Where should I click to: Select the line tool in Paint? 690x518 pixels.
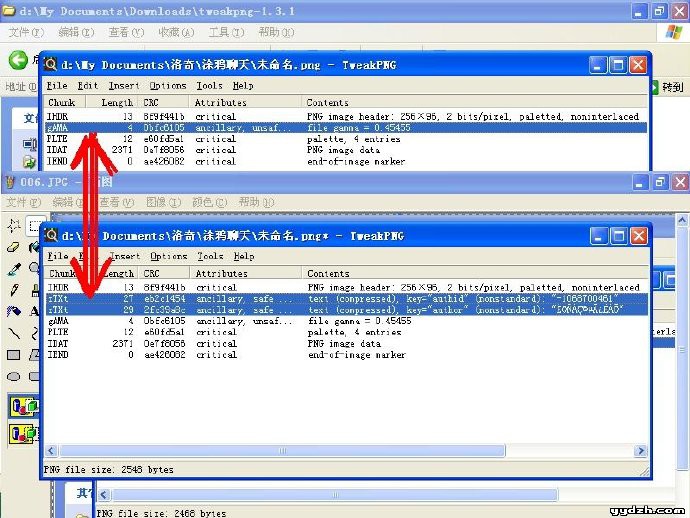click(14, 333)
